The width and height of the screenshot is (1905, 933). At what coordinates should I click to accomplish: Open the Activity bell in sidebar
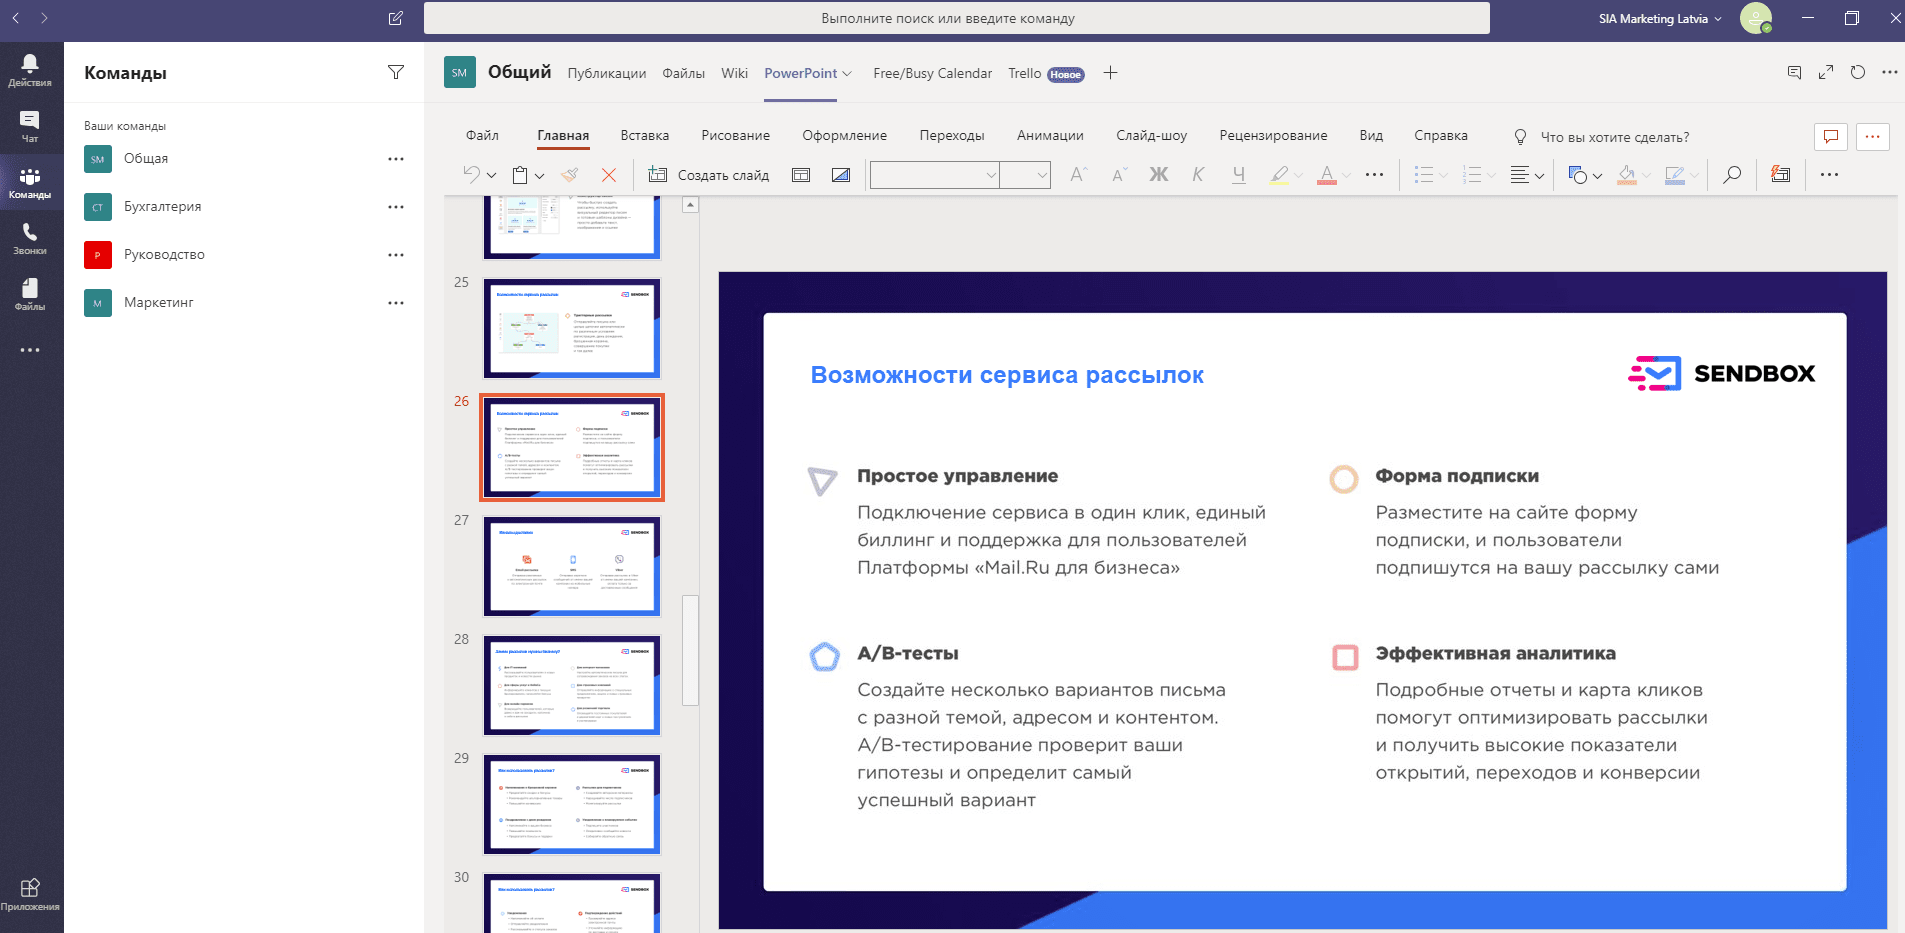[x=30, y=70]
